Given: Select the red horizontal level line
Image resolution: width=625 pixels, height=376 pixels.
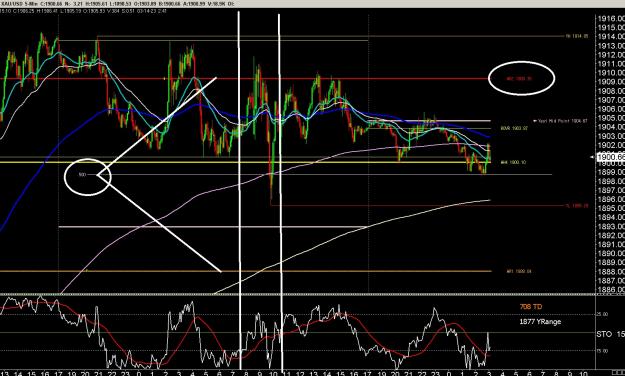Looking at the screenshot, I should (244, 79).
